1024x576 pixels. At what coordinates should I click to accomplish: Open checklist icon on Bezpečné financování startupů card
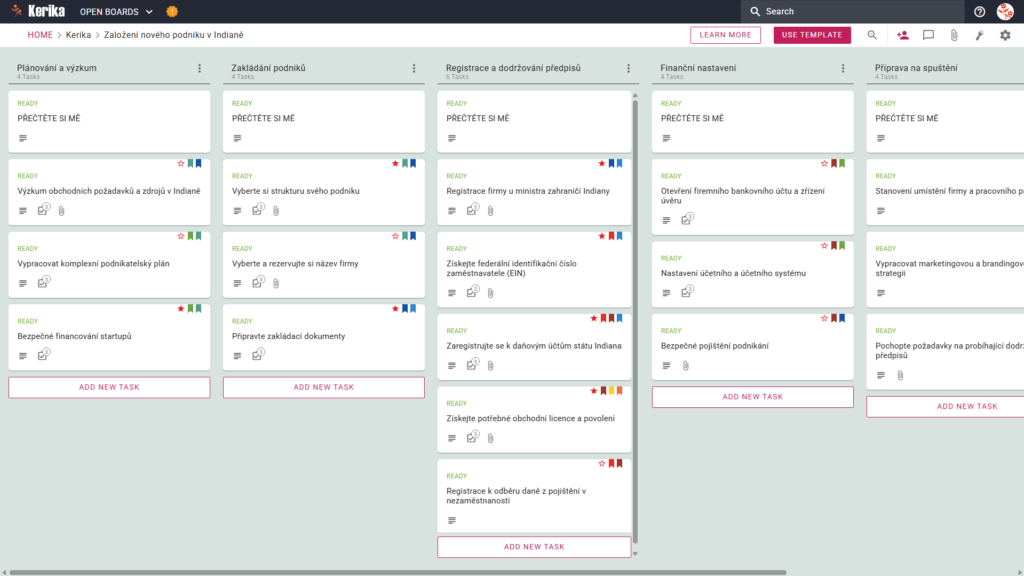(x=43, y=355)
